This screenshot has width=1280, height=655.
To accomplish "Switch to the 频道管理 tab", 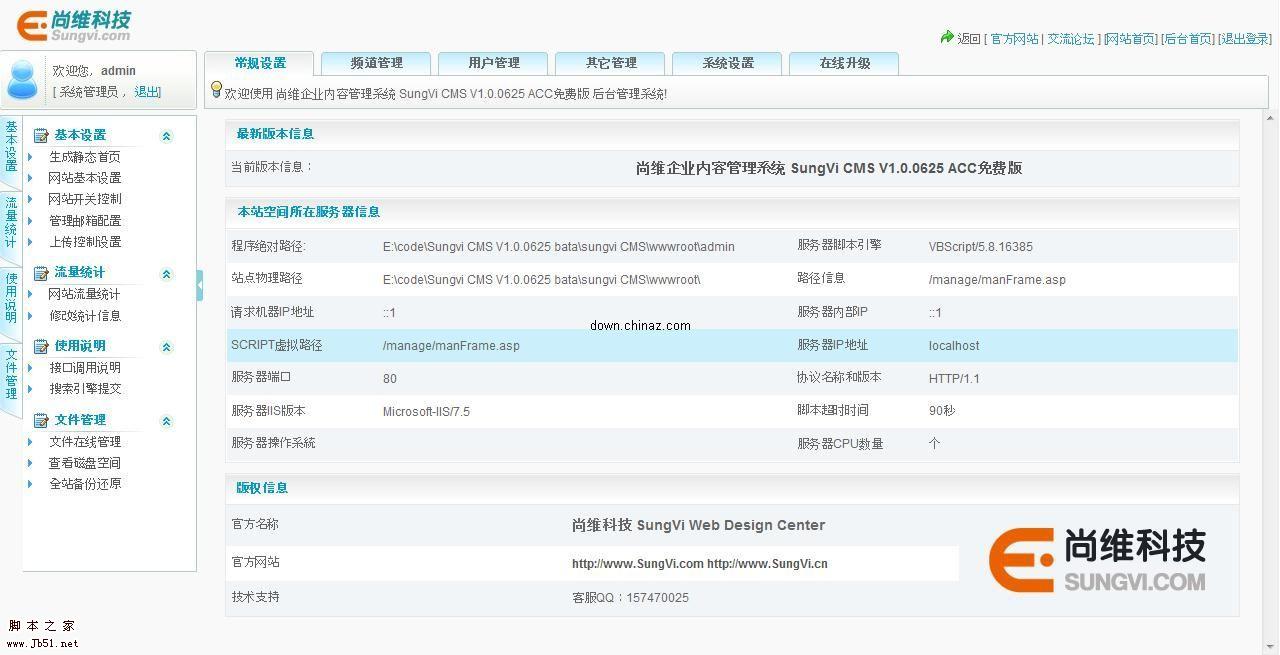I will (x=375, y=62).
